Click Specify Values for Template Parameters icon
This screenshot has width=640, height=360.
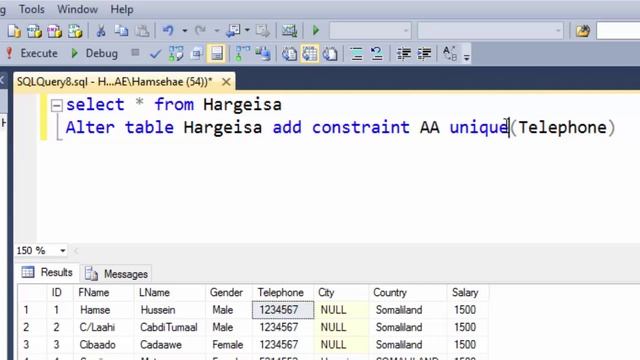pyautogui.click(x=450, y=53)
